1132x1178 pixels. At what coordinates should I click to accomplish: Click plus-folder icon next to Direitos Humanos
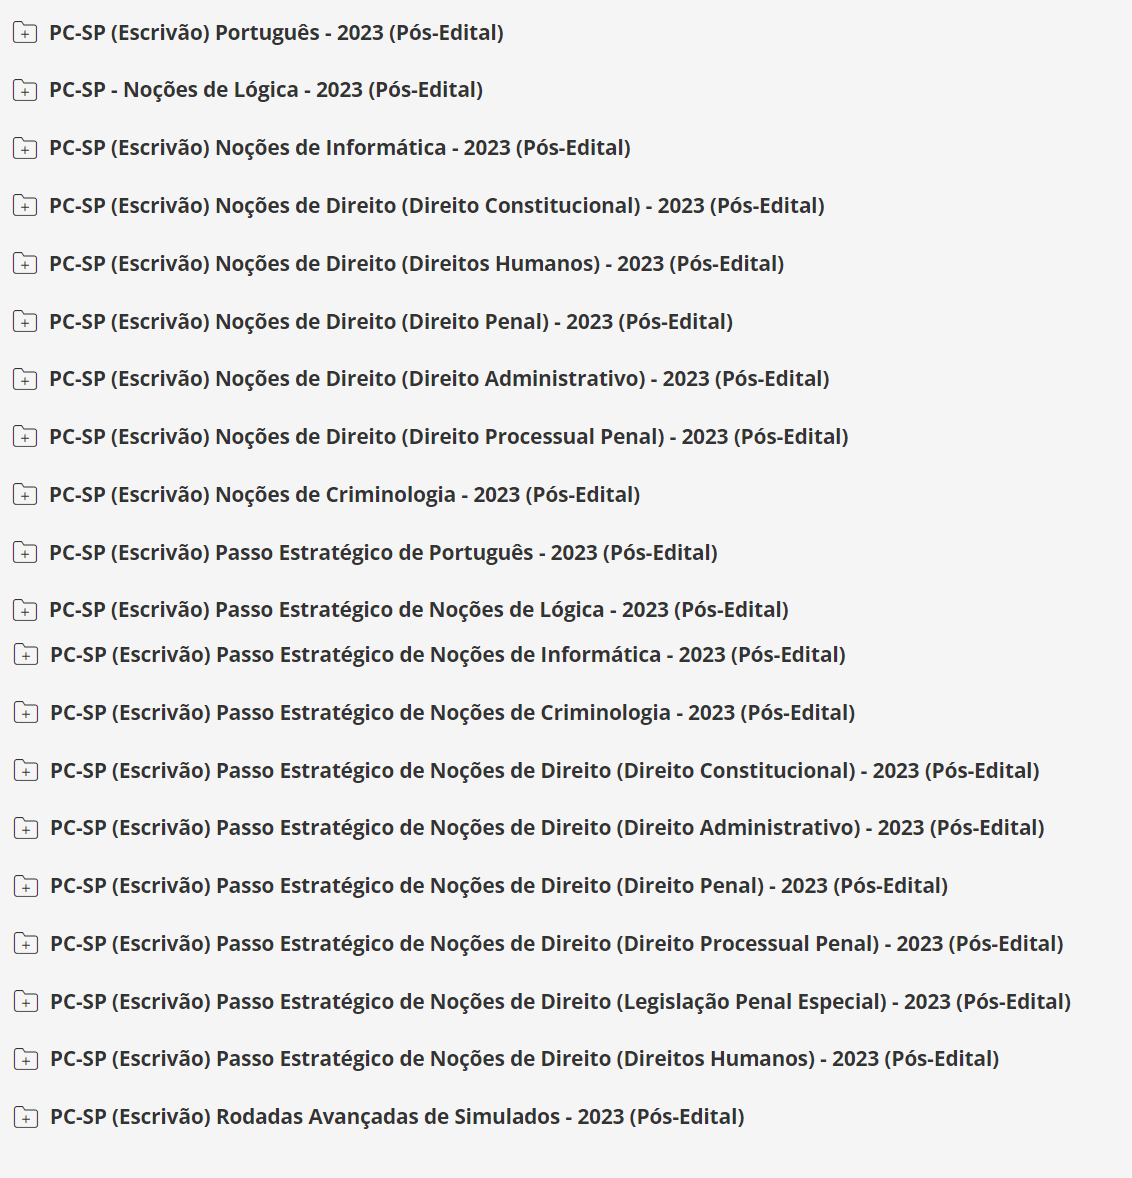(x=24, y=264)
